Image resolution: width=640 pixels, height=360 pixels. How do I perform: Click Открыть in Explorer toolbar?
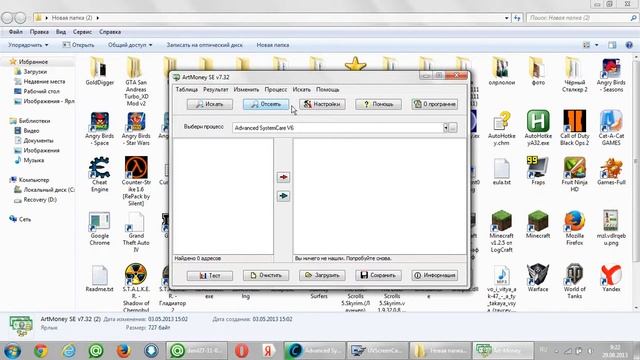78,45
